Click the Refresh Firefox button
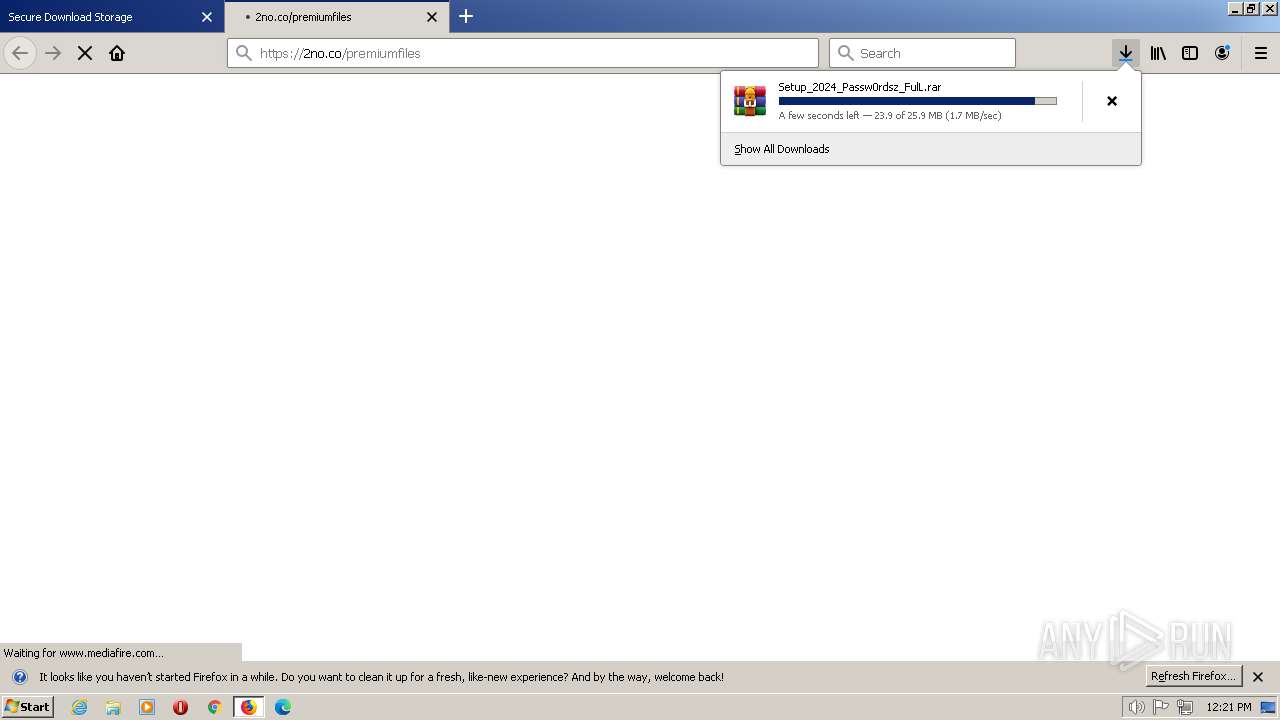The height and width of the screenshot is (720, 1280). click(1193, 676)
